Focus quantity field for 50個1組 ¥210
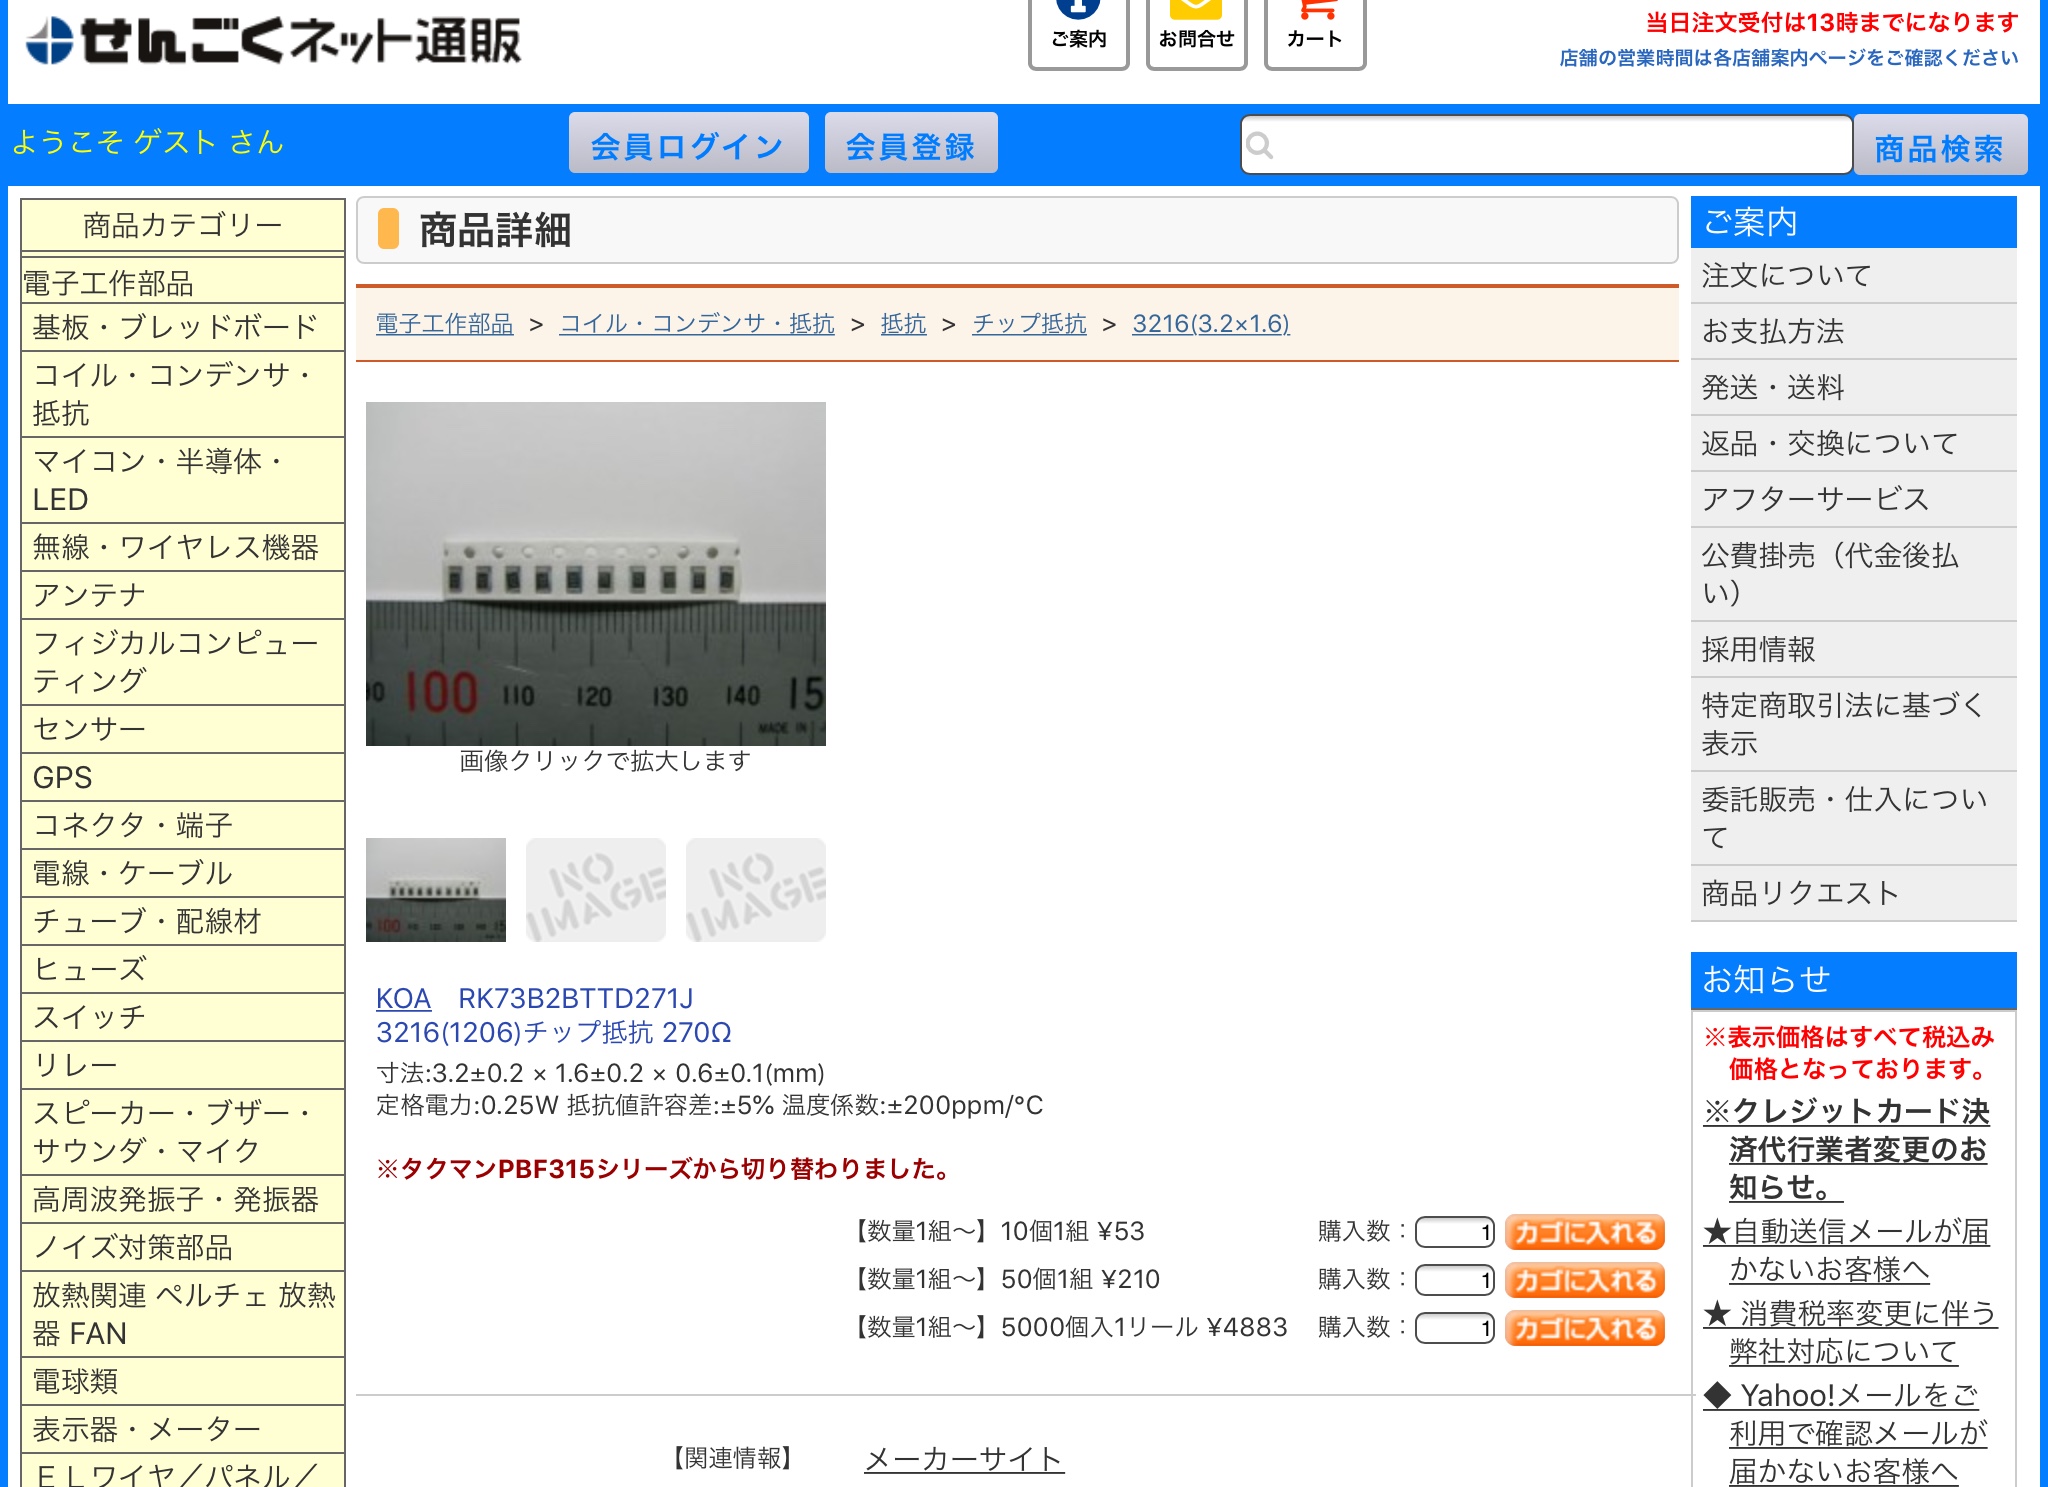This screenshot has width=2048, height=1487. click(1455, 1280)
